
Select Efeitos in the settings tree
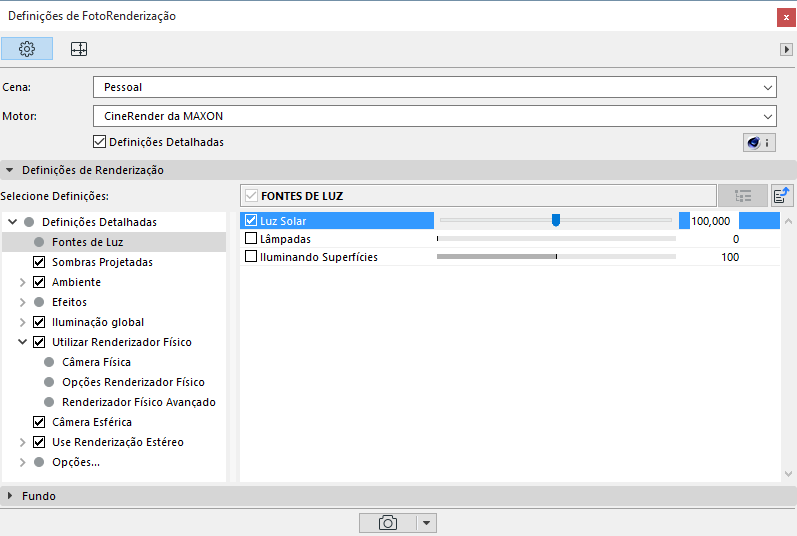(x=69, y=302)
